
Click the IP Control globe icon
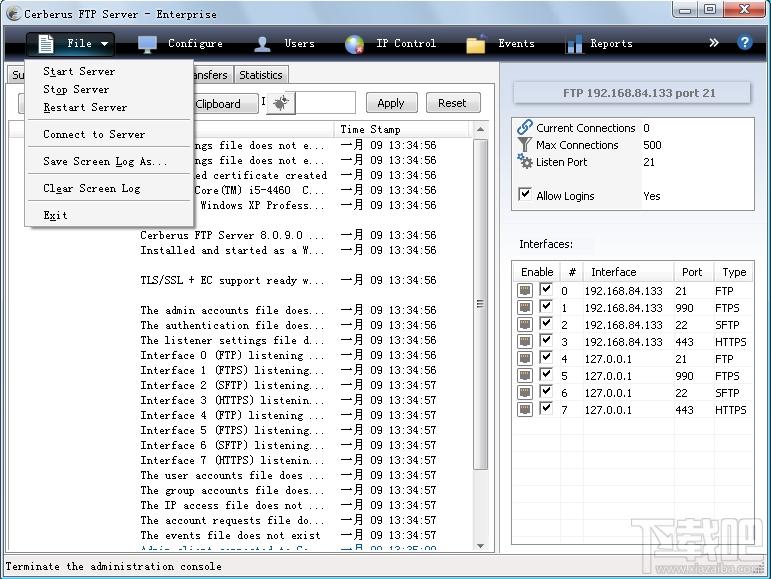tap(354, 44)
